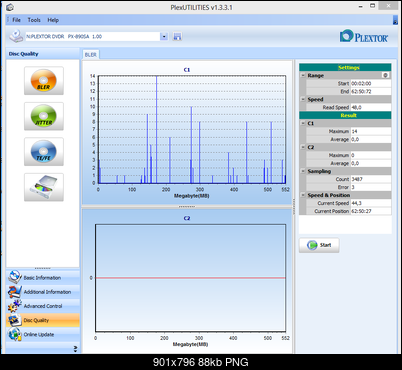Click the Settings header bar

[345, 67]
